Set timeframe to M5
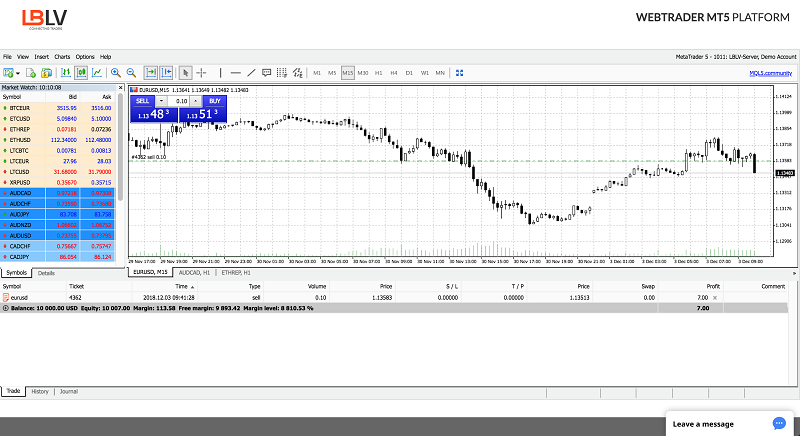The image size is (800, 436). [332, 73]
